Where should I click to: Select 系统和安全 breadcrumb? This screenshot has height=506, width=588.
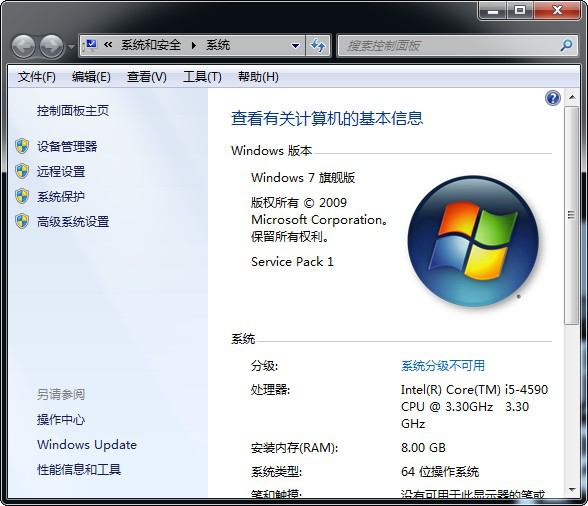[x=151, y=45]
